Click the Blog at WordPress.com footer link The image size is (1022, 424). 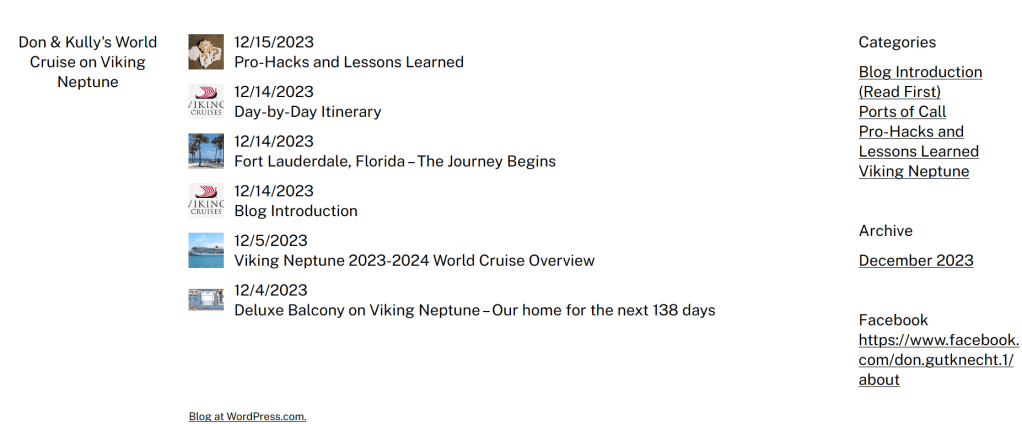click(x=247, y=417)
